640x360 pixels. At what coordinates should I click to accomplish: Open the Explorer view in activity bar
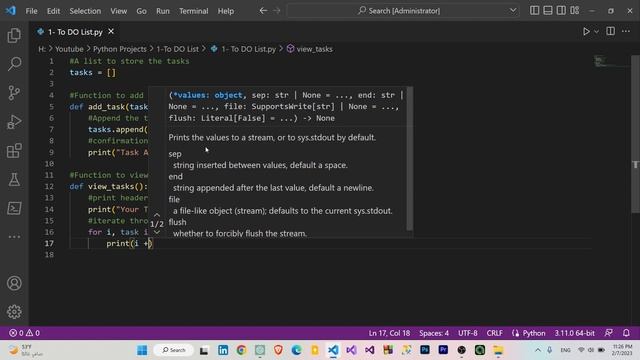click(x=14, y=36)
